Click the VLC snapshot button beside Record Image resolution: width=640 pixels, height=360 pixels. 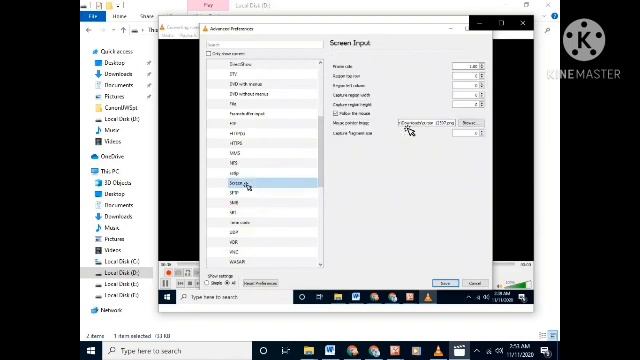point(178,273)
